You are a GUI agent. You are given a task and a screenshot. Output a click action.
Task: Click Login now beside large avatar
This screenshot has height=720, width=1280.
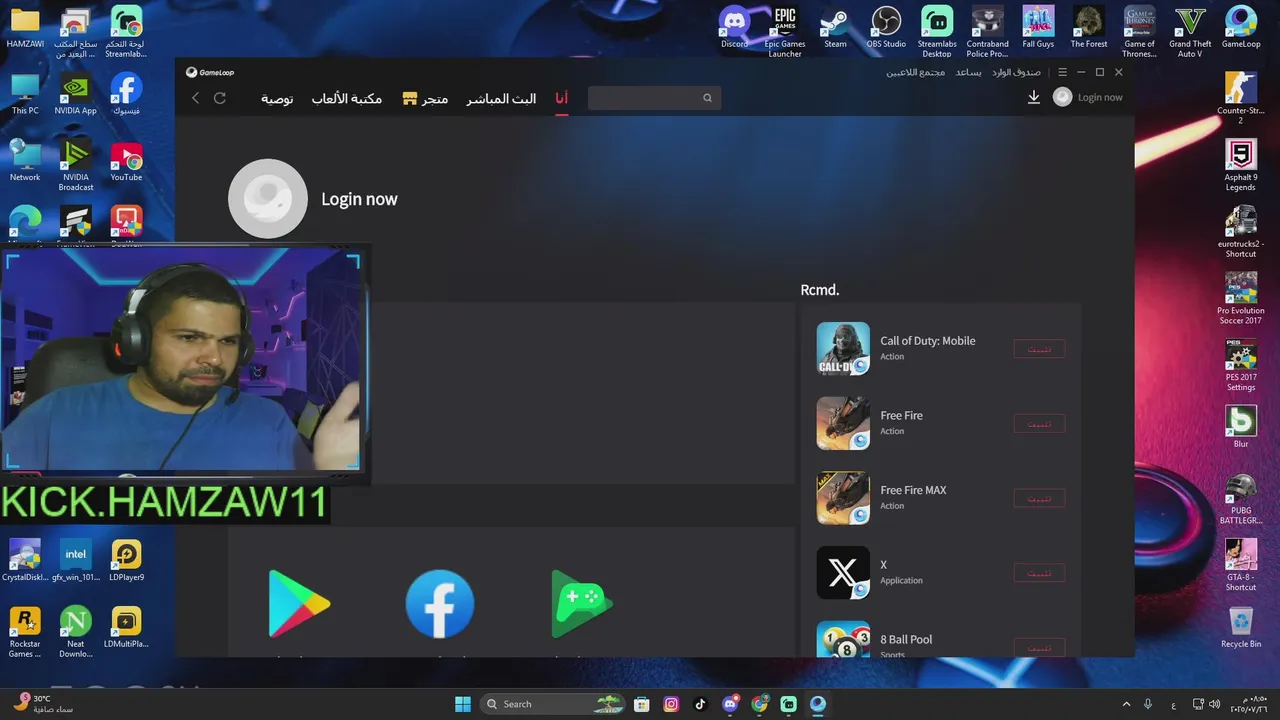click(x=359, y=199)
